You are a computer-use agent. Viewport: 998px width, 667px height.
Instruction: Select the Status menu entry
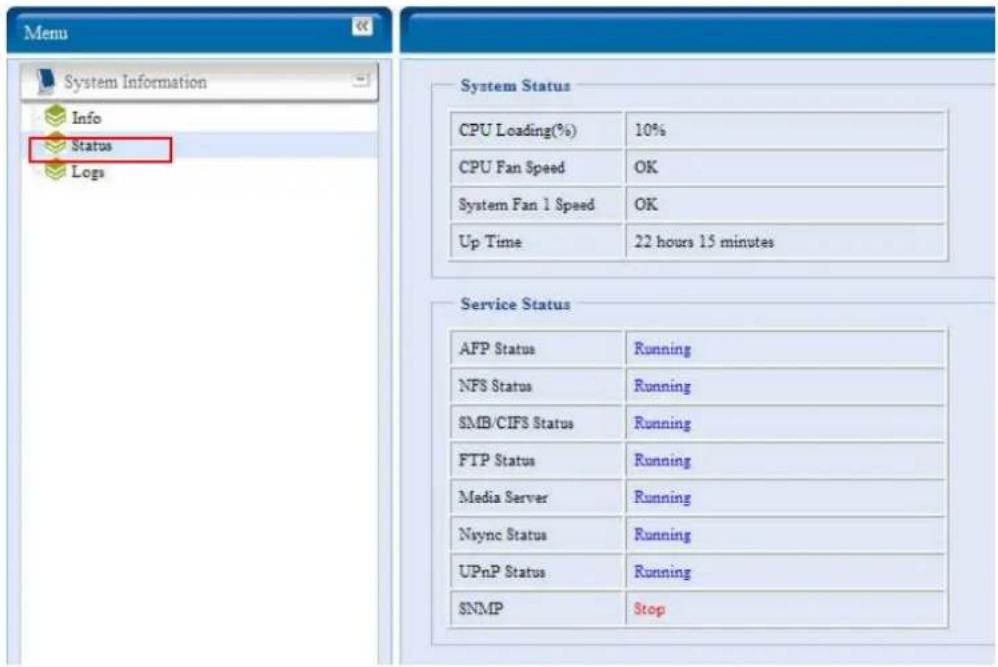[92, 146]
